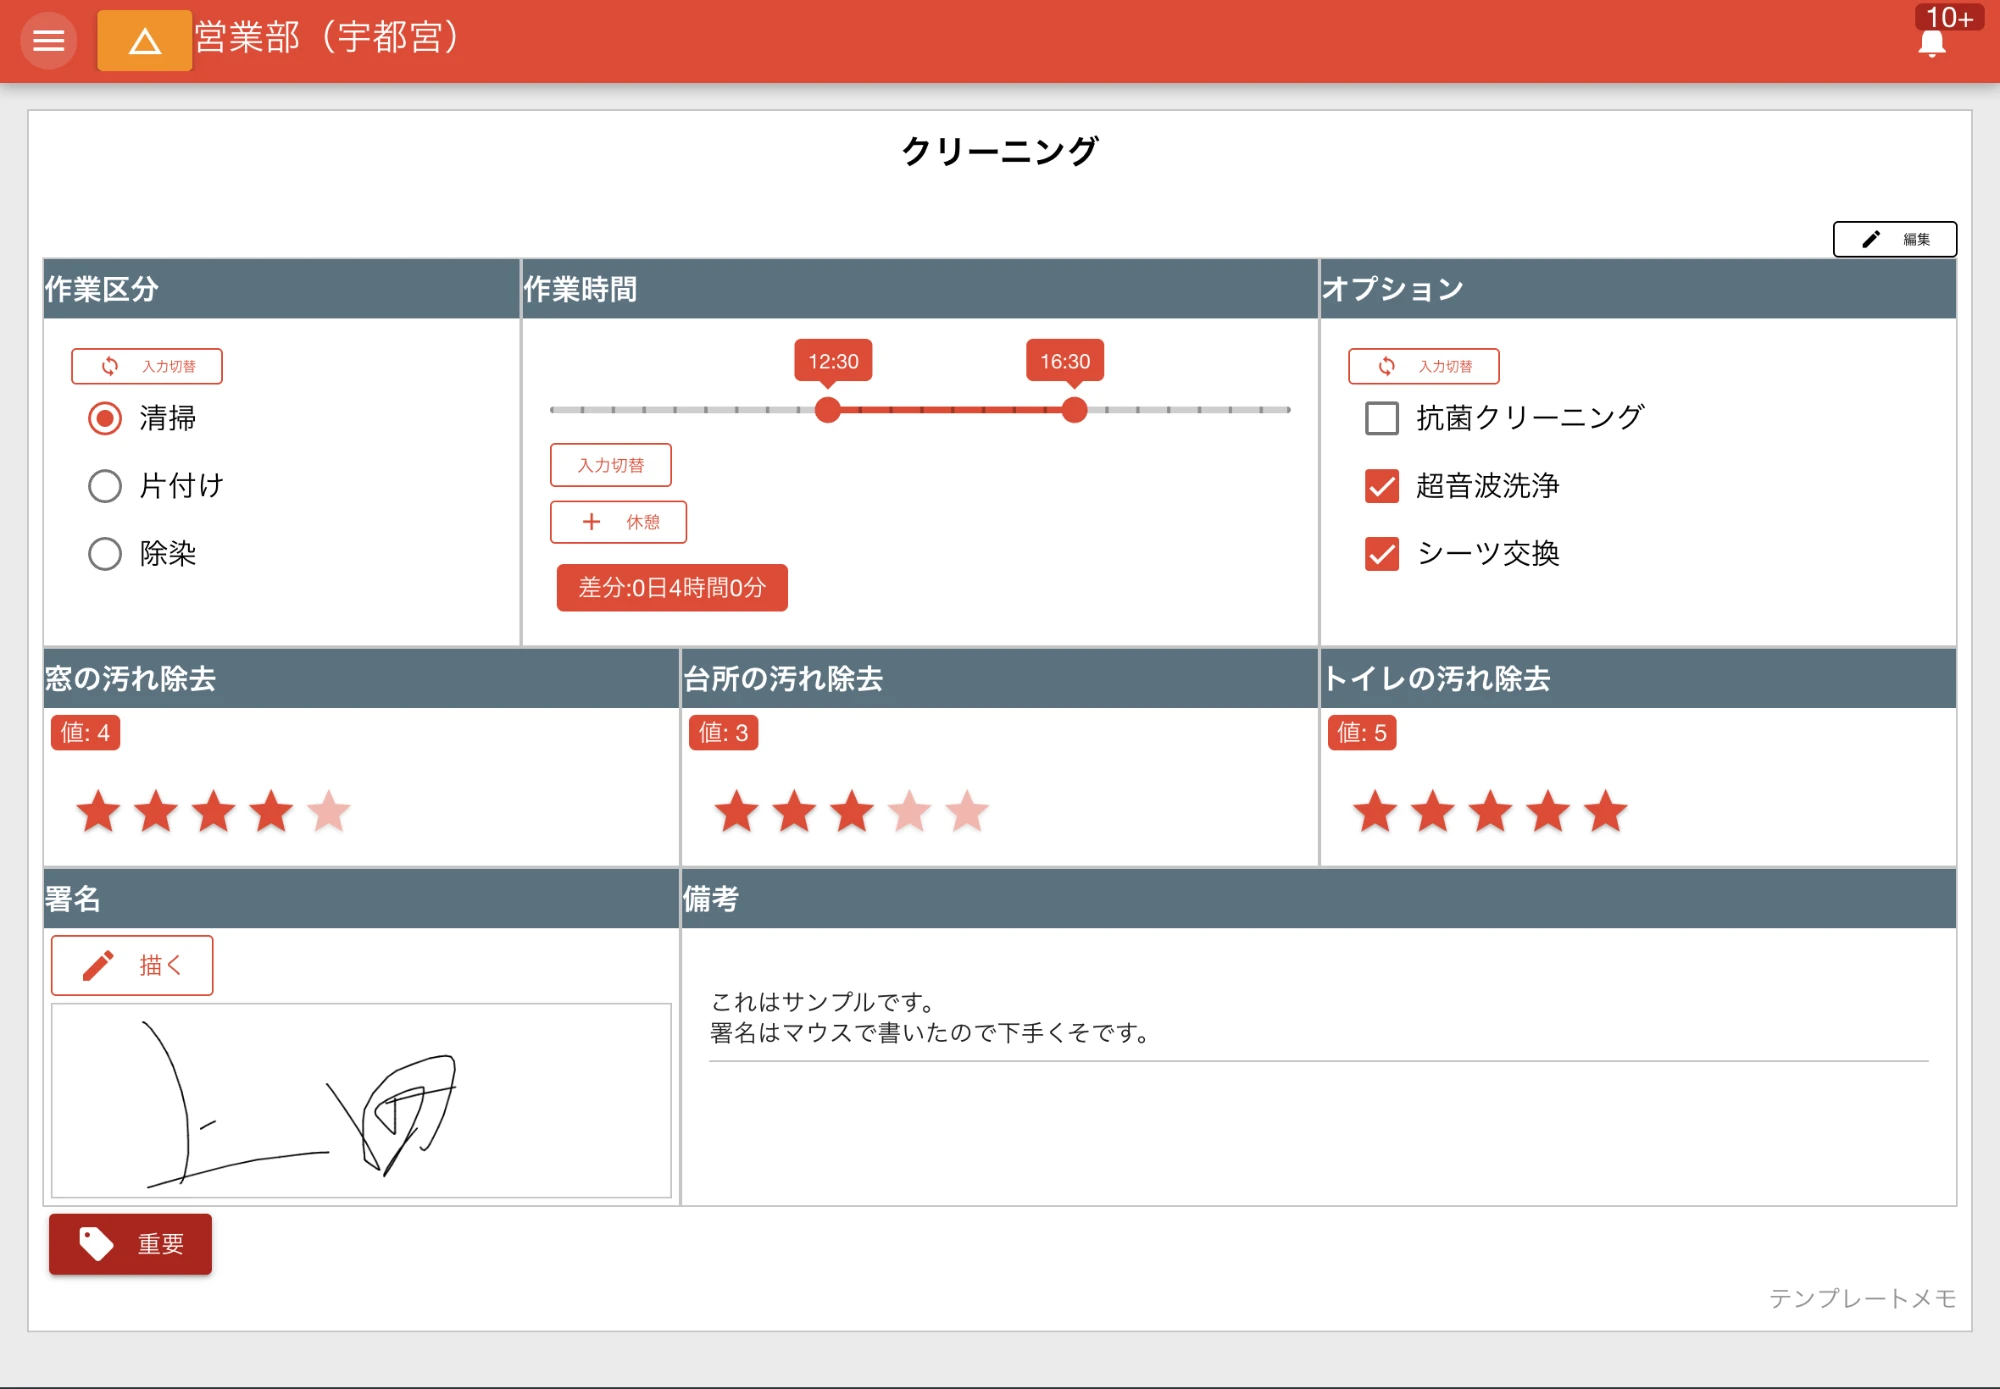The width and height of the screenshot is (2000, 1389).
Task: Click the plus icon to add a 休憩 break
Action: tap(592, 521)
